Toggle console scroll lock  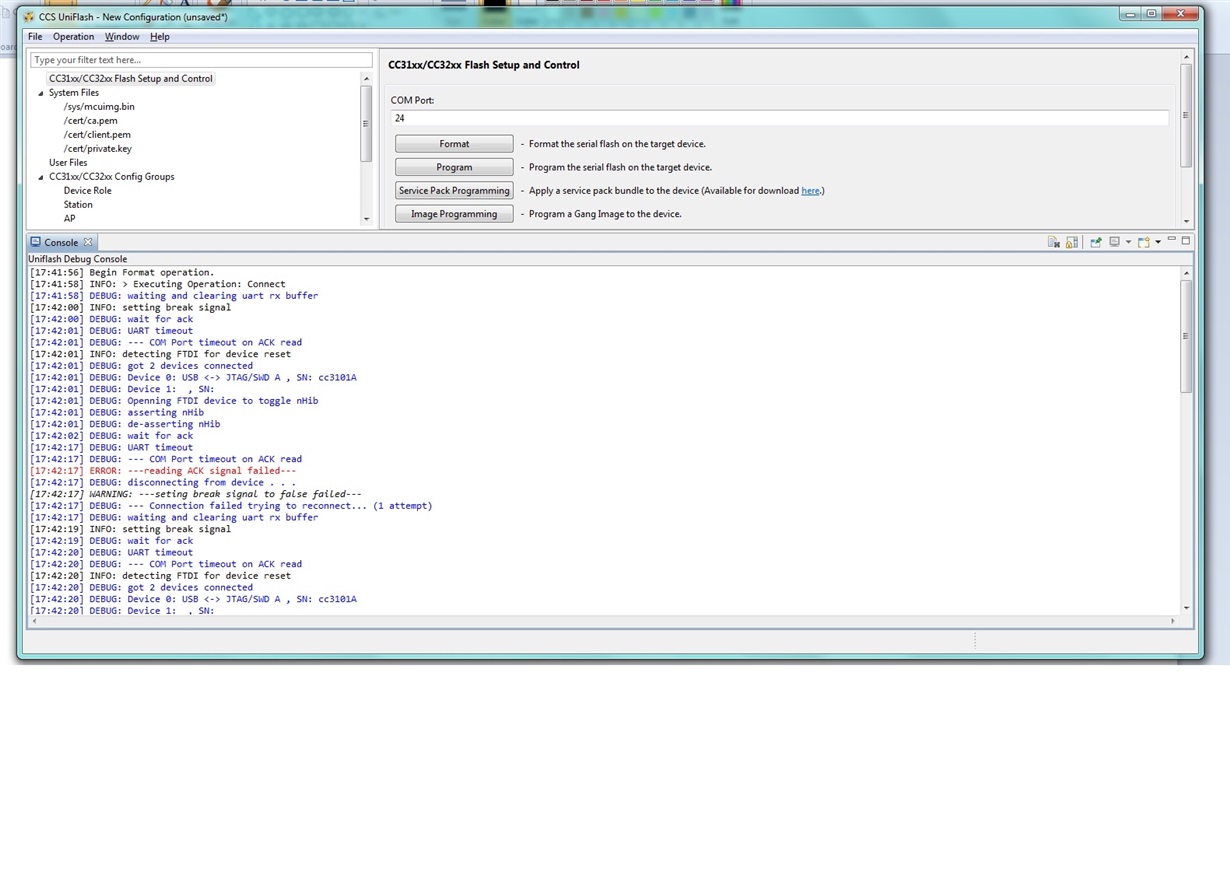[x=1072, y=242]
